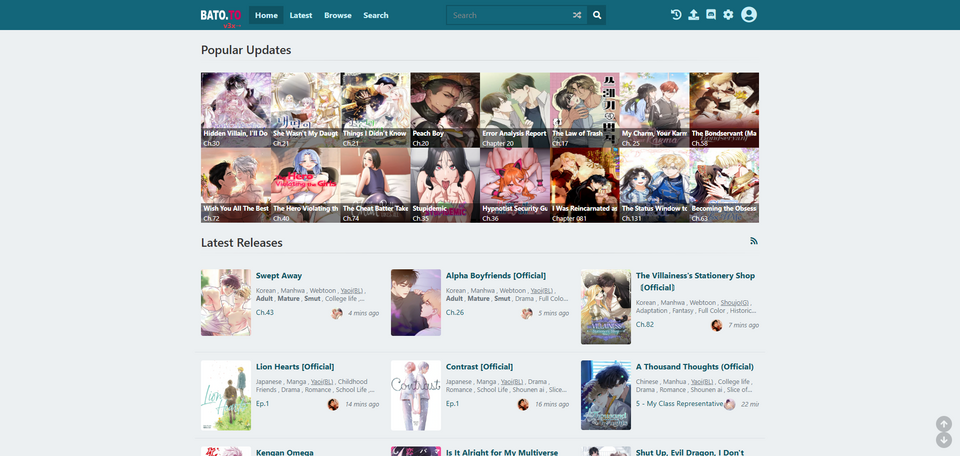Click the Yaoi(BL) tag under Swept Away

pyautogui.click(x=352, y=290)
